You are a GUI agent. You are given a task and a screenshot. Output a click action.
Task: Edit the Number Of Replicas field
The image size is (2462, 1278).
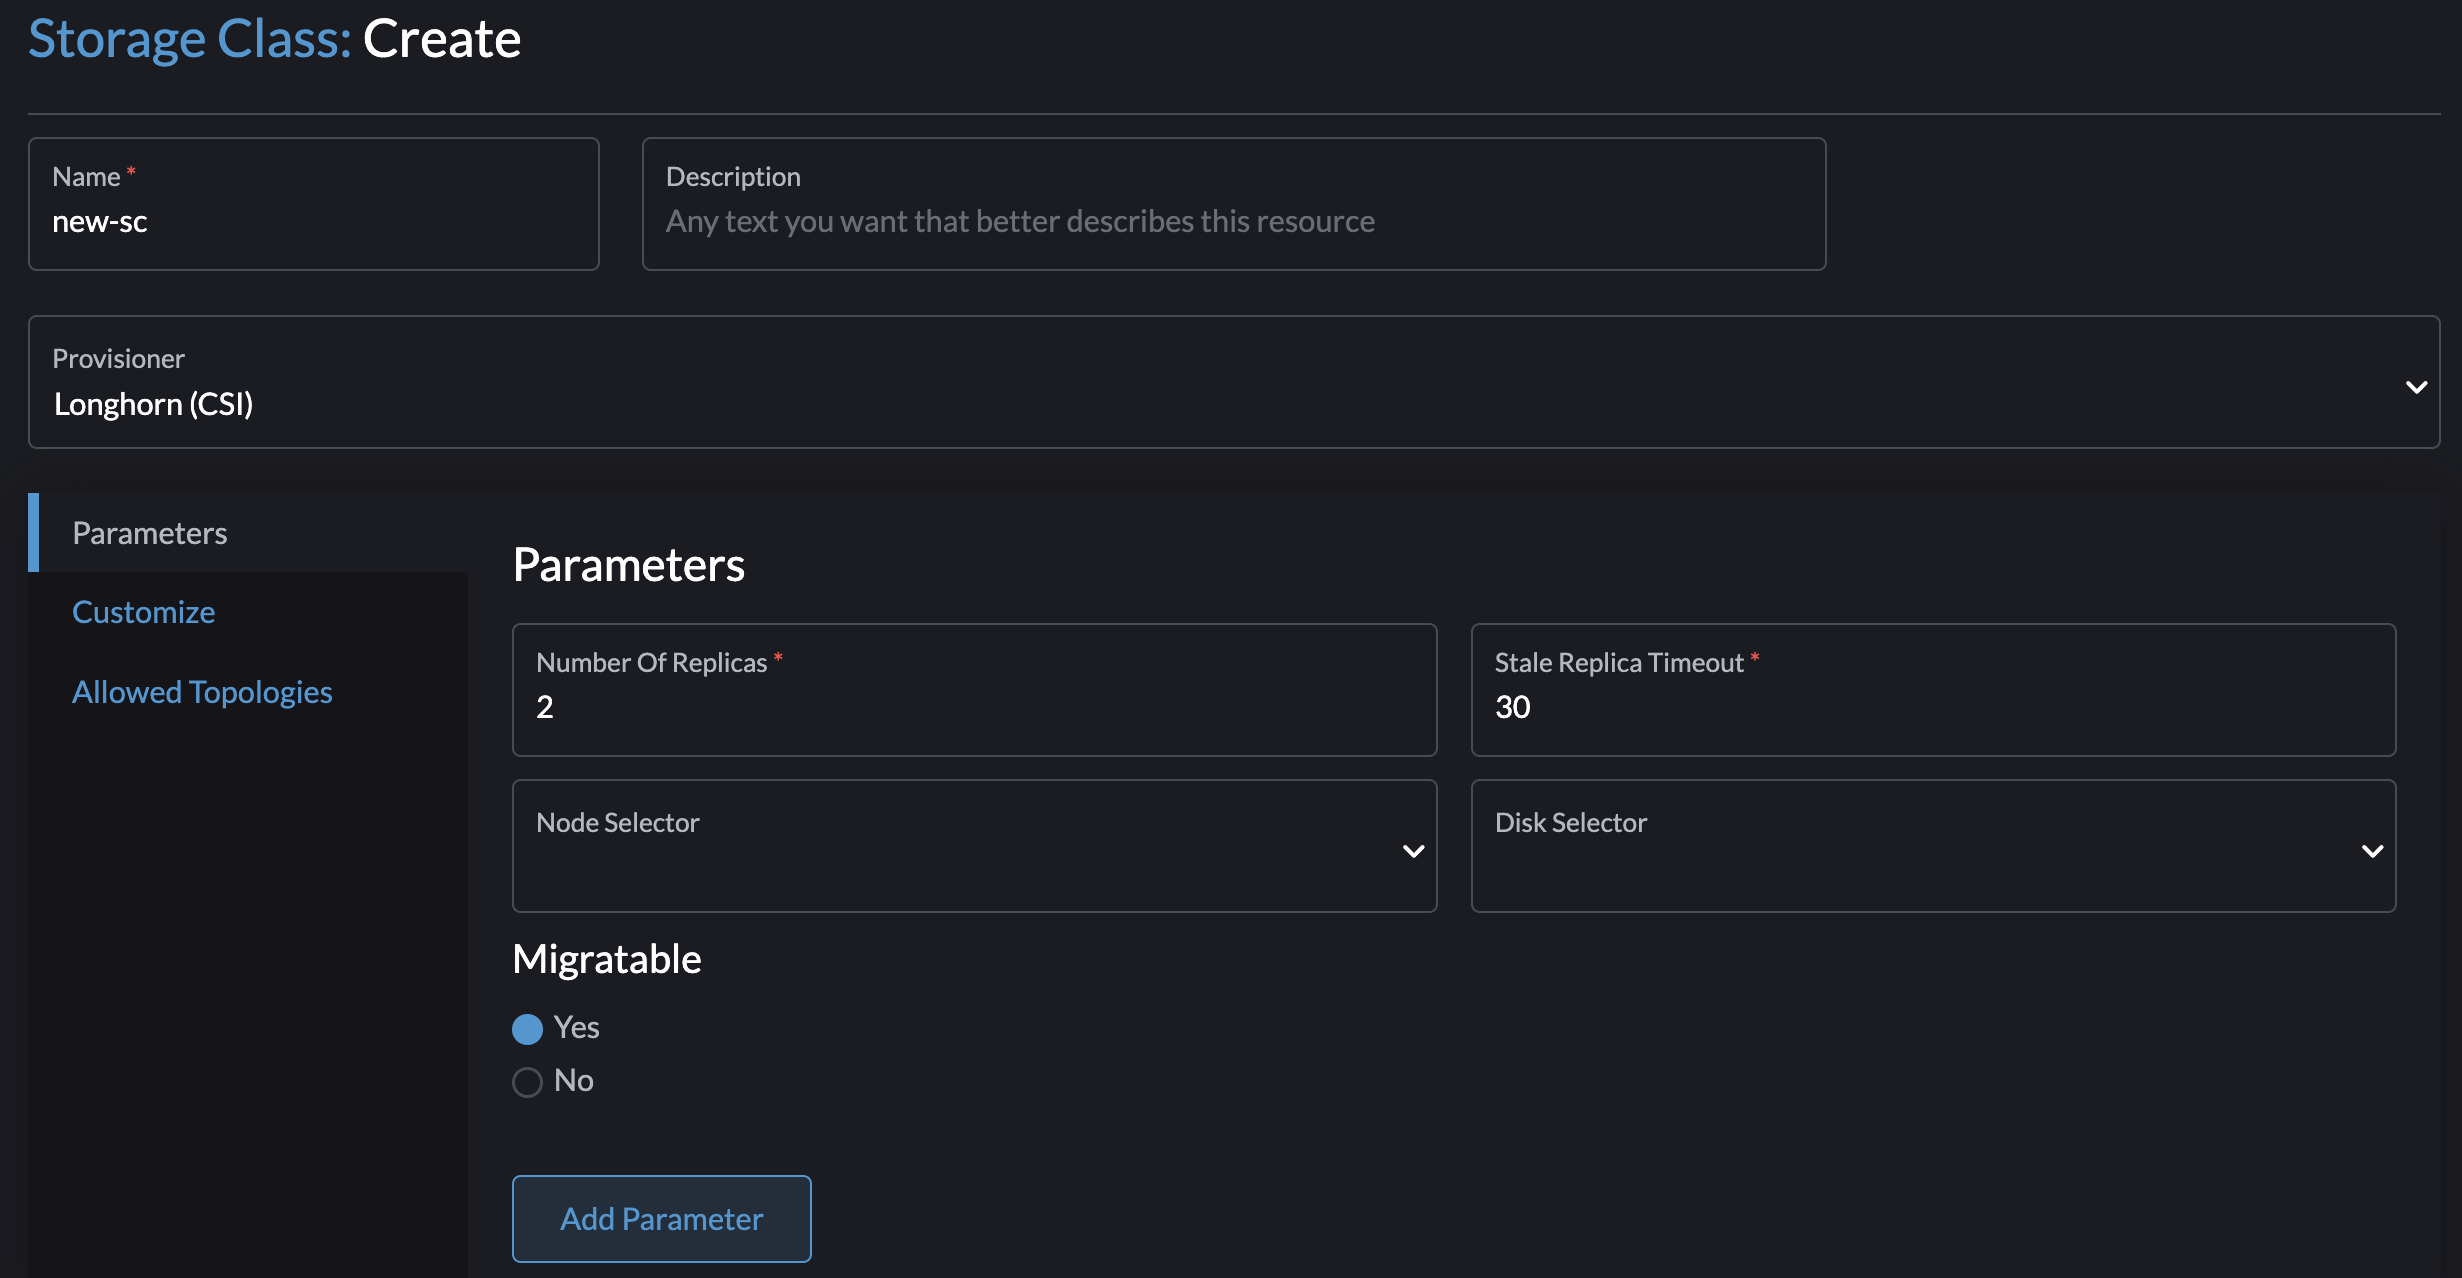(x=973, y=707)
